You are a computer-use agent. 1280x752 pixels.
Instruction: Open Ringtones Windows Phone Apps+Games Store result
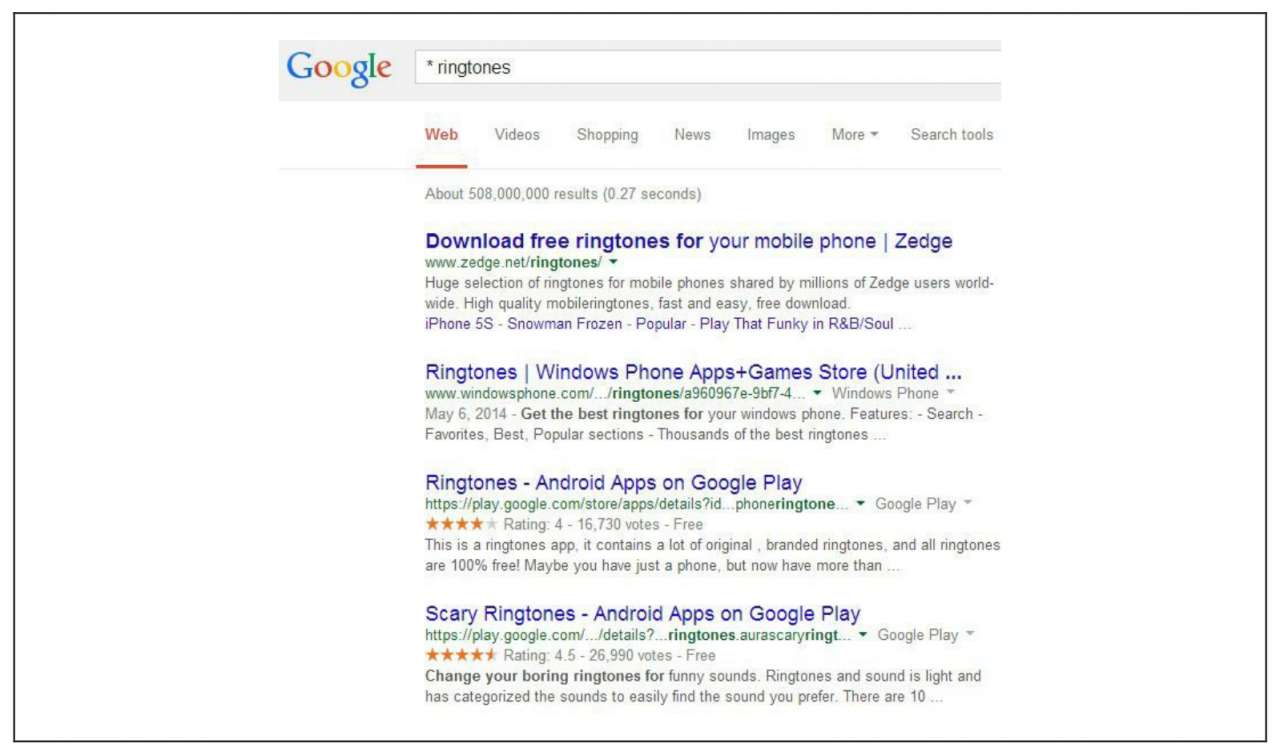(x=693, y=373)
